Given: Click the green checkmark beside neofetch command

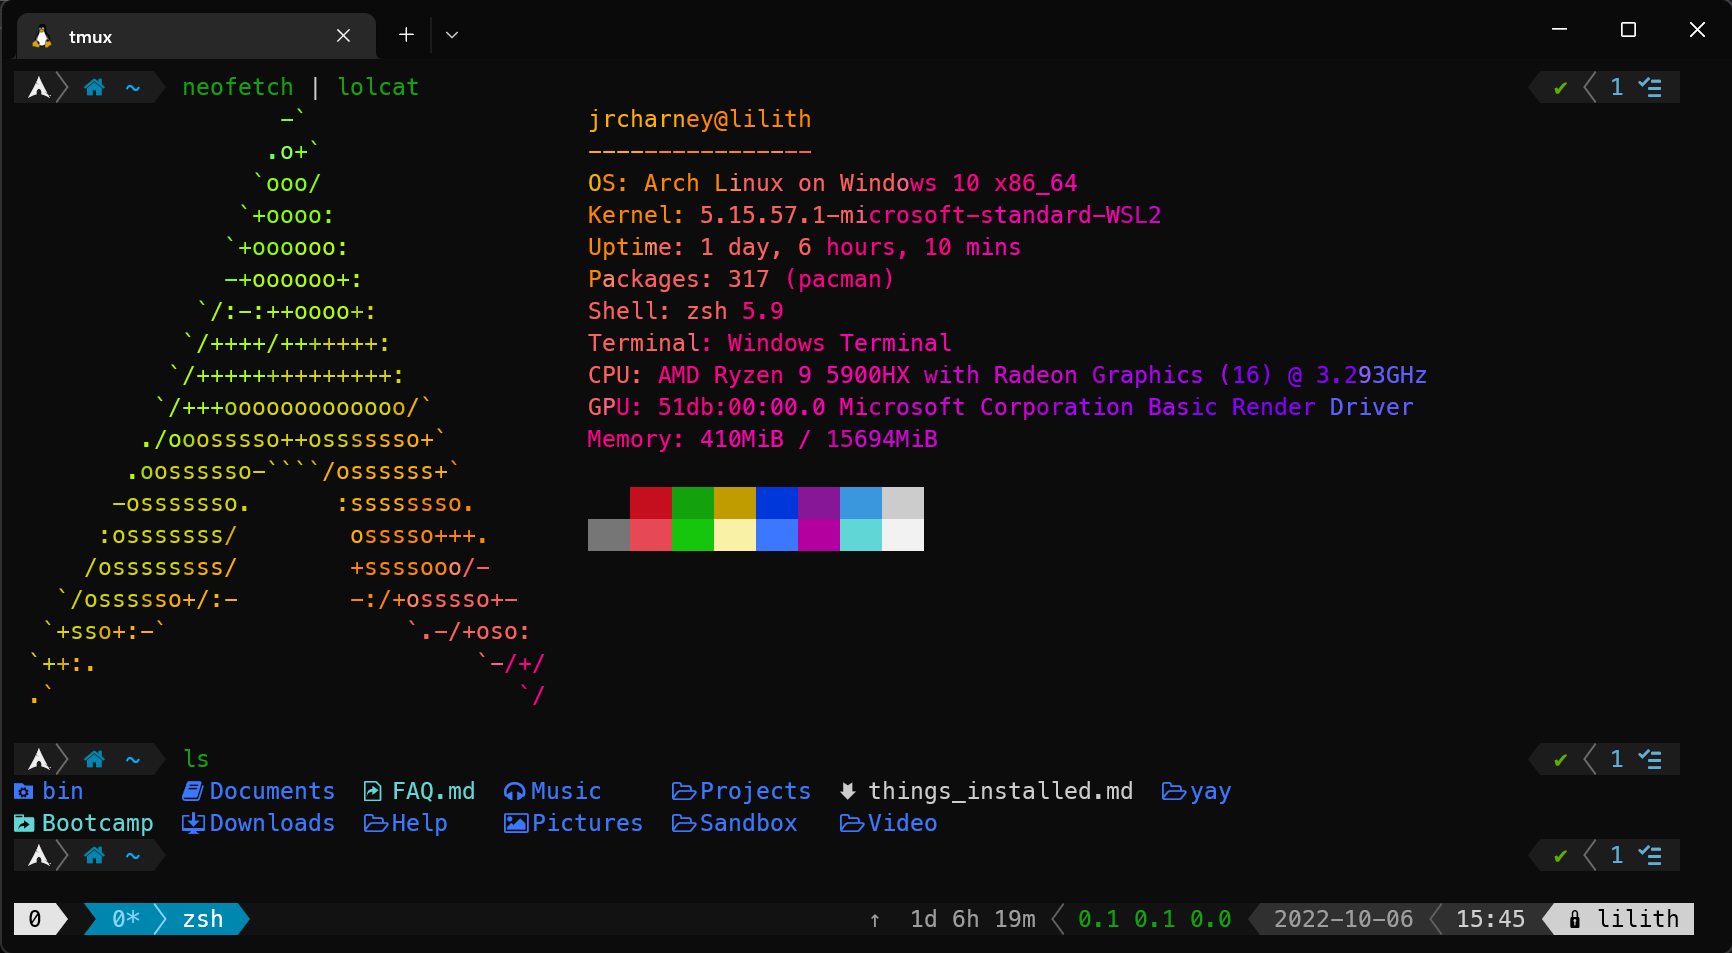Looking at the screenshot, I should click(x=1560, y=88).
